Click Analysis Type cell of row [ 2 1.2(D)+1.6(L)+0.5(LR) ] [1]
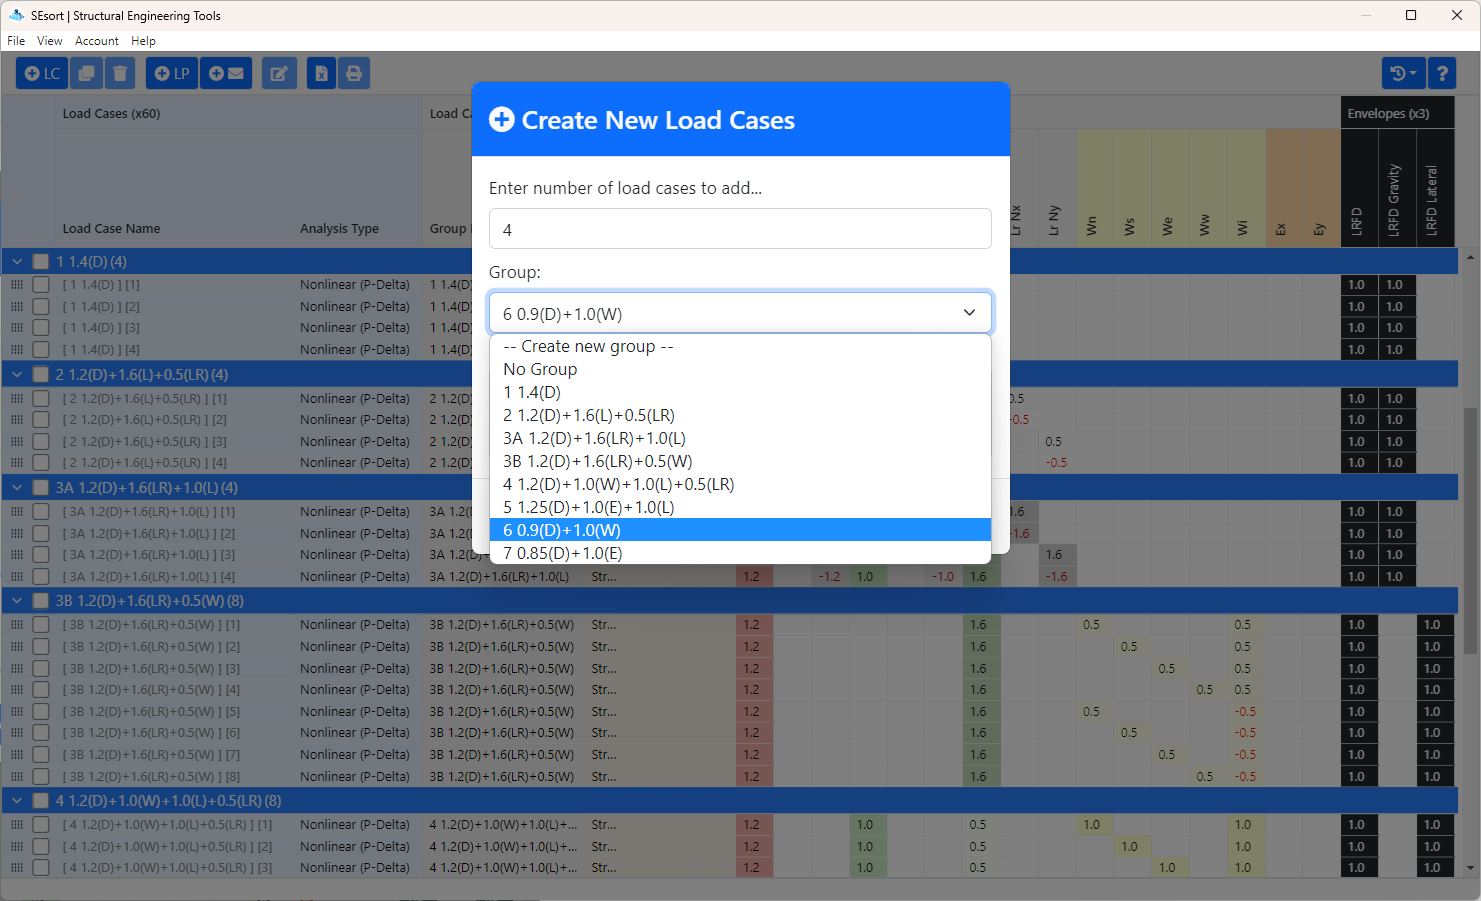Screen dimensions: 1481x901 pyautogui.click(x=355, y=398)
